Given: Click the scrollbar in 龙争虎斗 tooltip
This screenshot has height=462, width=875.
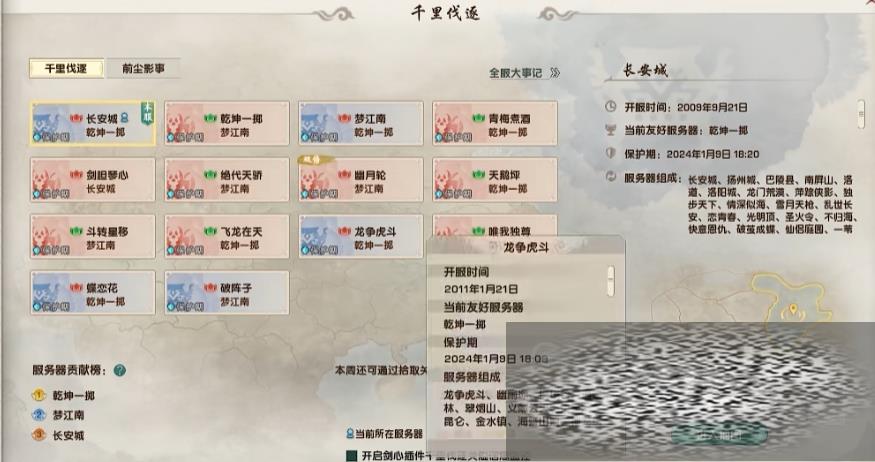Looking at the screenshot, I should tap(611, 281).
